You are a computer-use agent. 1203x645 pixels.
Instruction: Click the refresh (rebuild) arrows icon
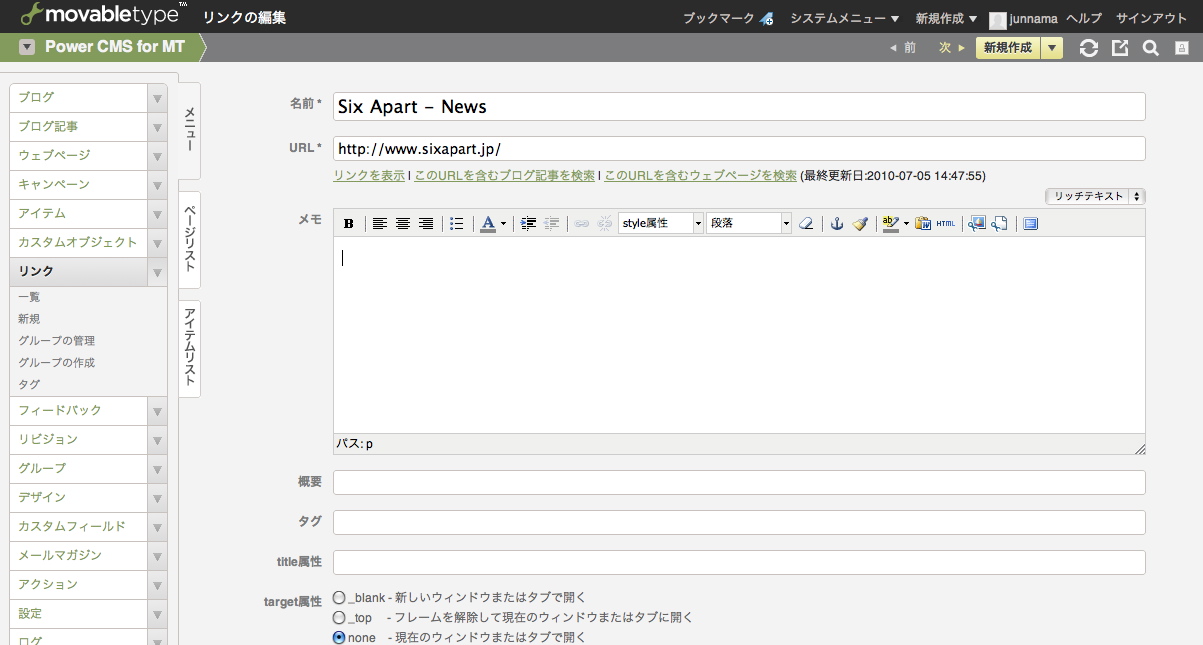1089,48
